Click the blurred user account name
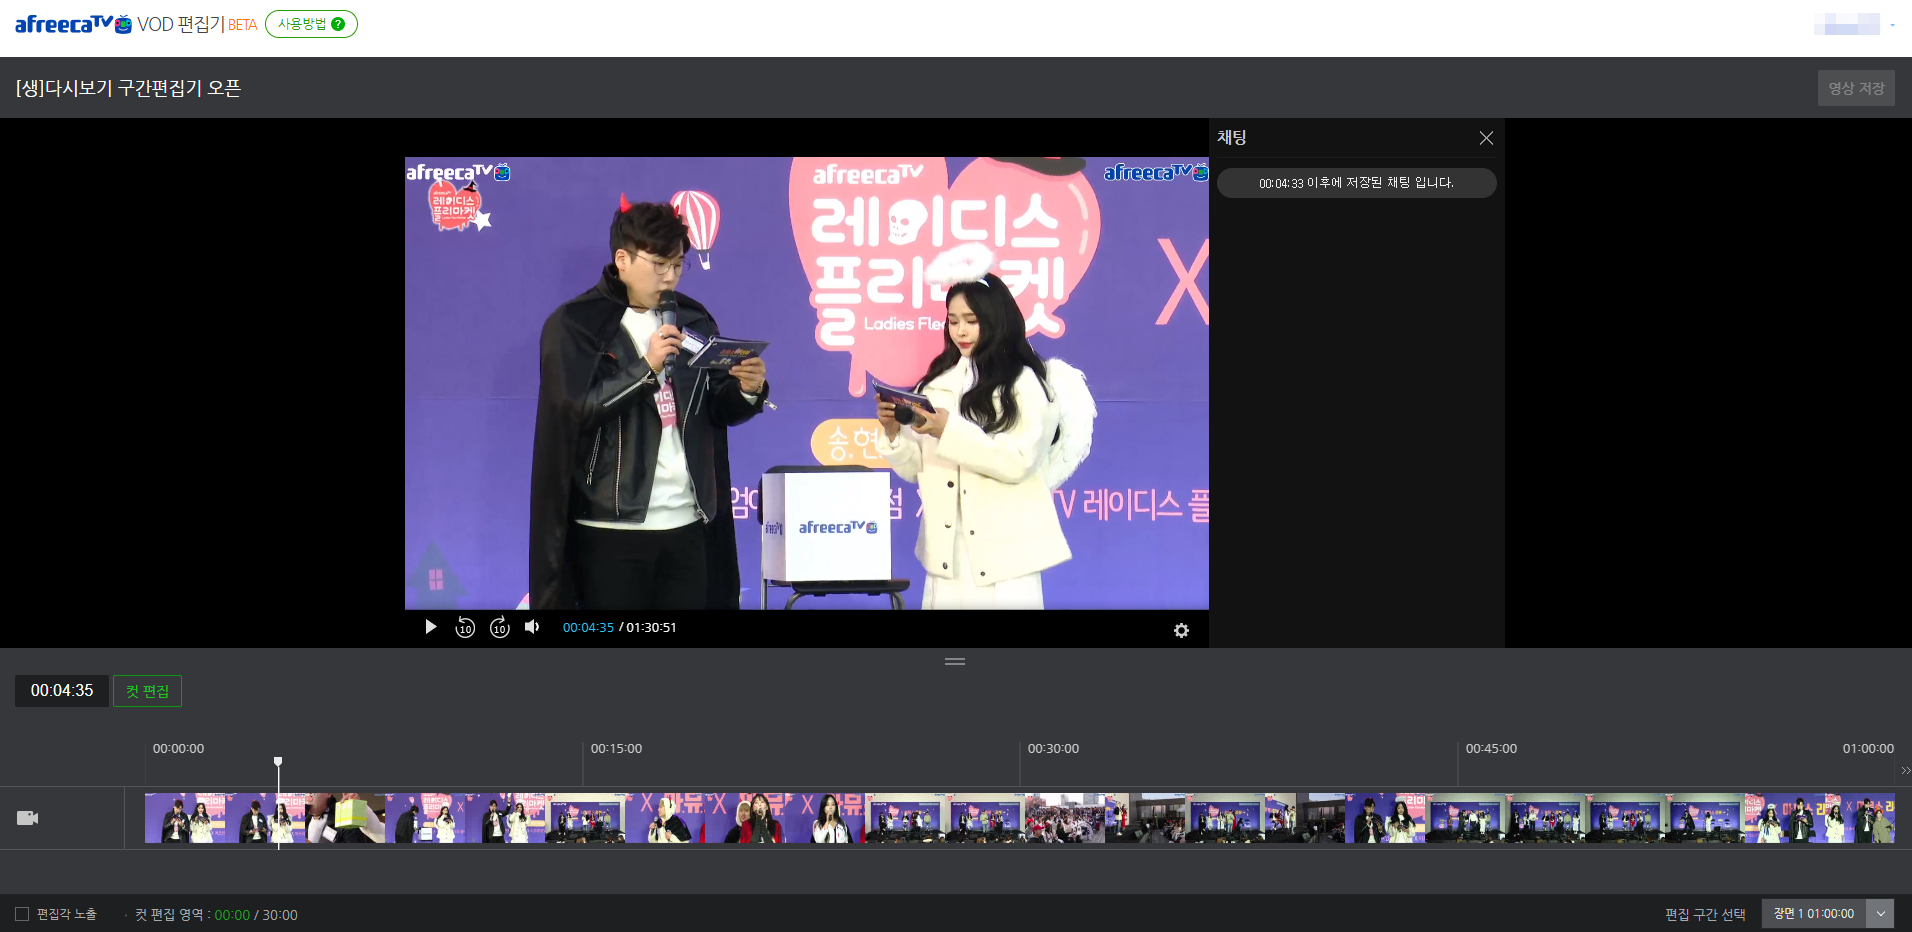 coord(1847,24)
